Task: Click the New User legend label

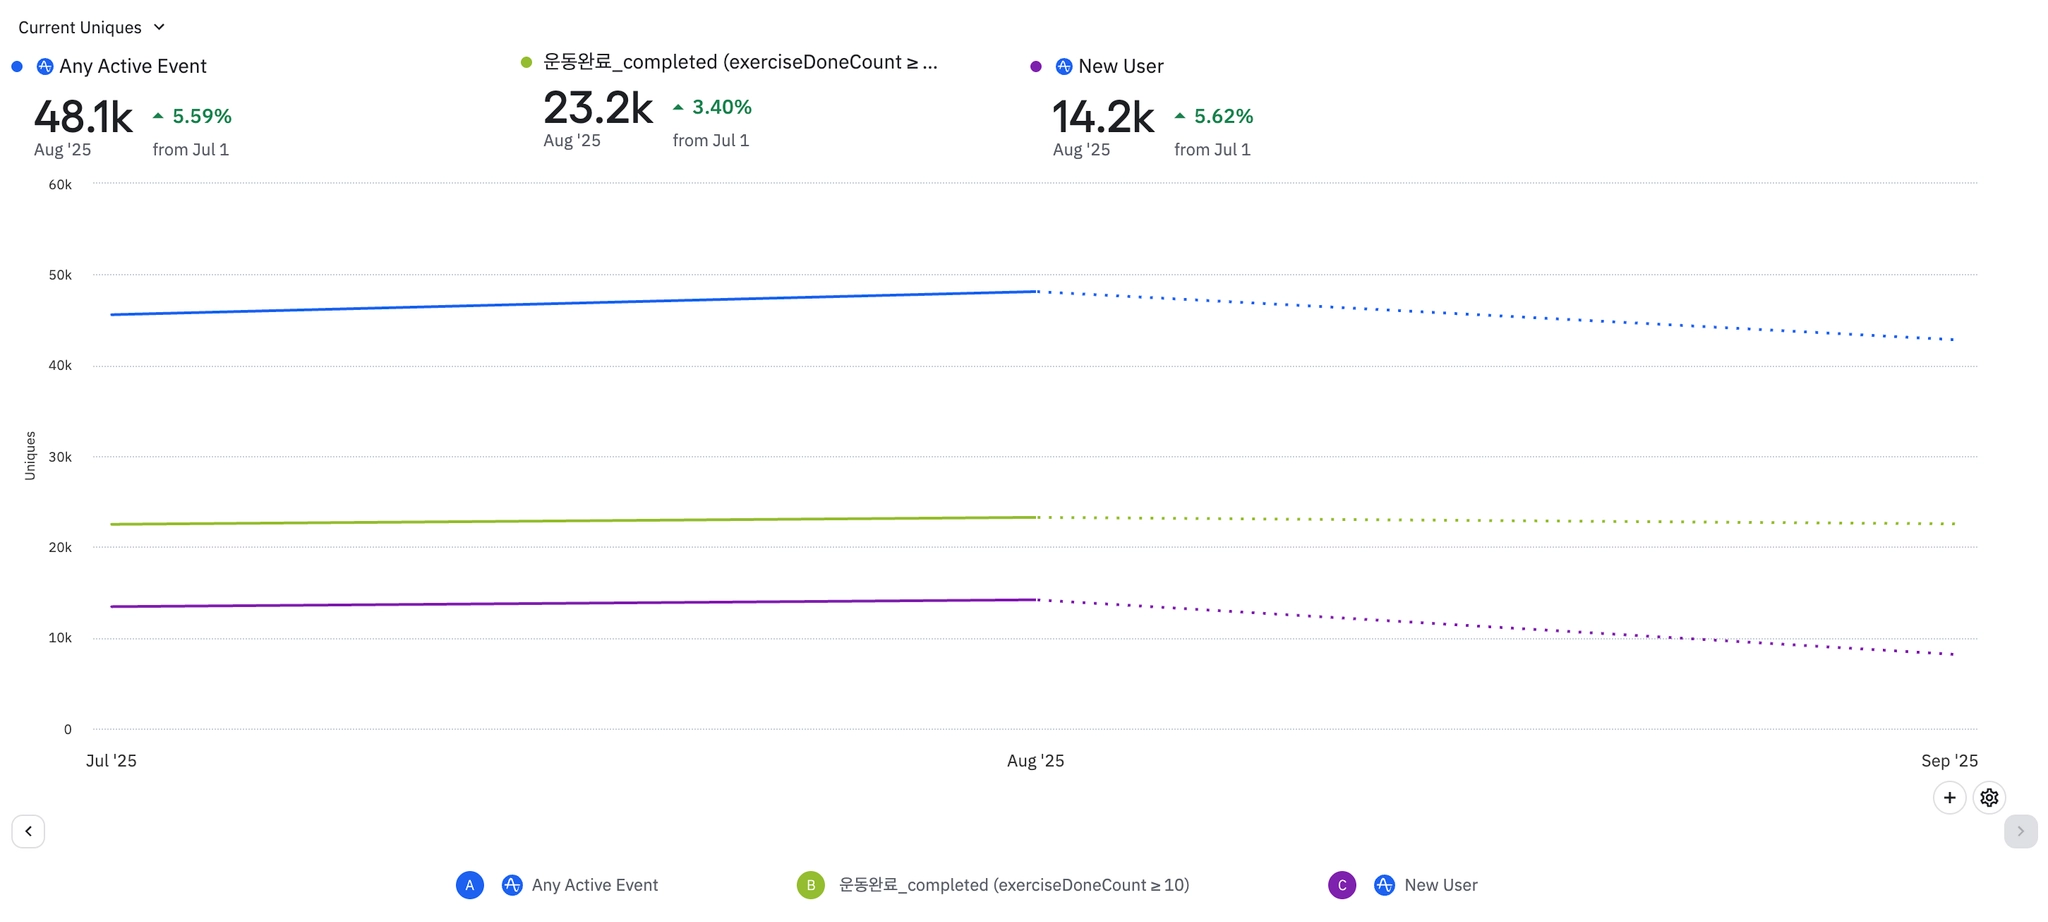Action: [1441, 885]
